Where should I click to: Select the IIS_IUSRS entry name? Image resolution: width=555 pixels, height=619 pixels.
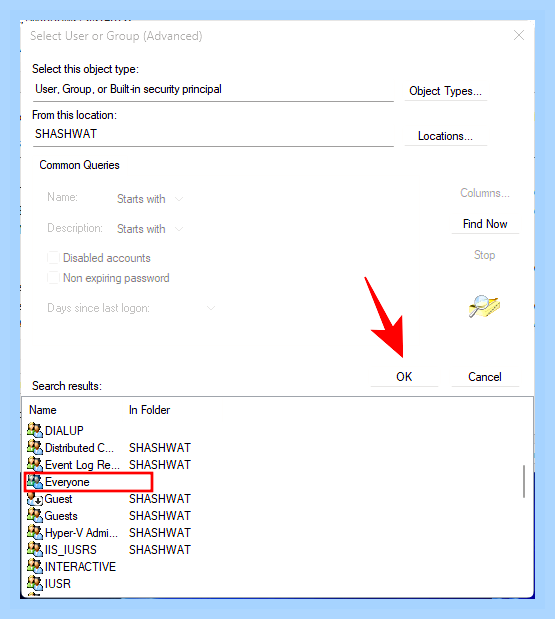click(x=71, y=550)
